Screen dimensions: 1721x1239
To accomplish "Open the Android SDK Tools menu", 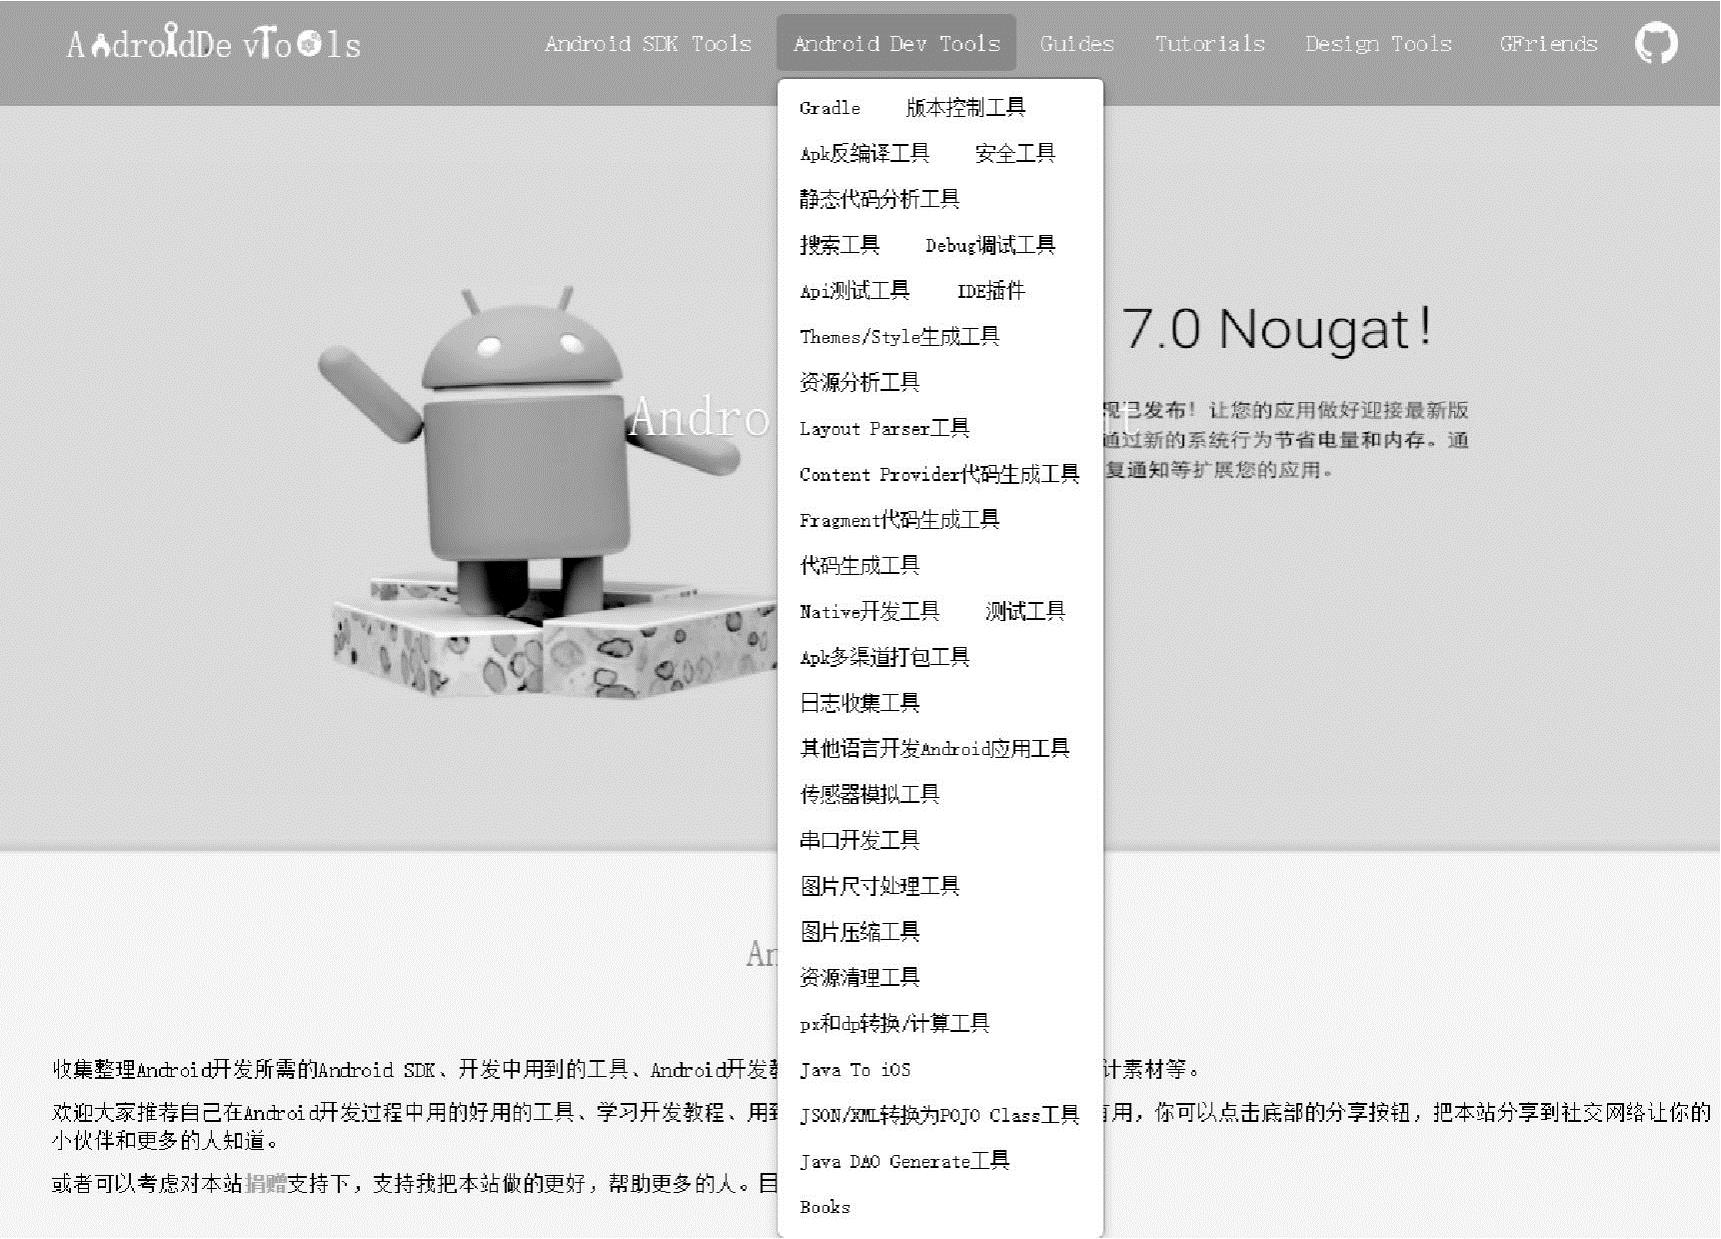I will tap(648, 44).
